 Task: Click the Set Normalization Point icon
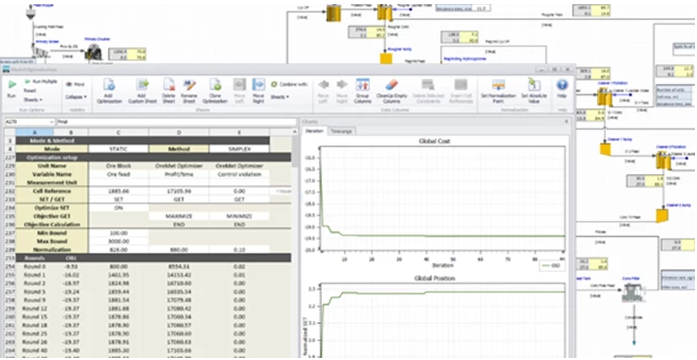(x=498, y=91)
